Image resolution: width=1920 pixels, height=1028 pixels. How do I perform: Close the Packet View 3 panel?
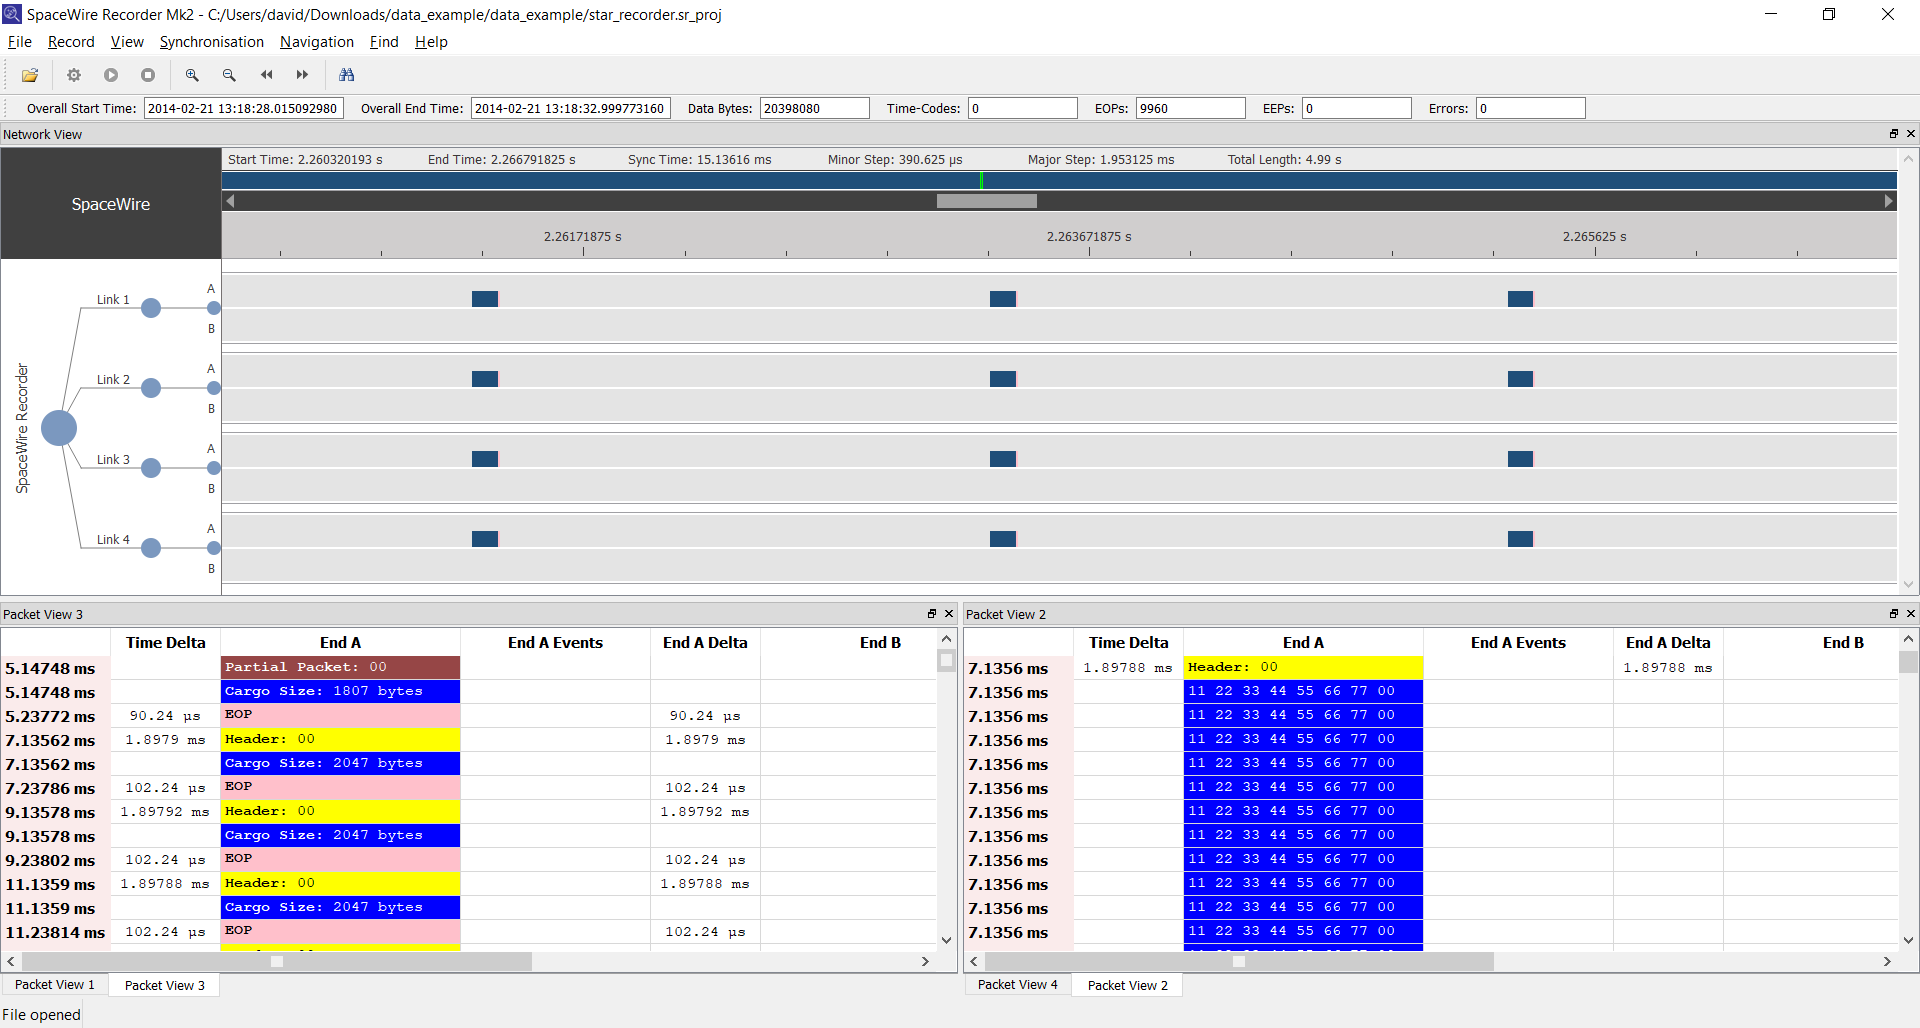pos(949,614)
